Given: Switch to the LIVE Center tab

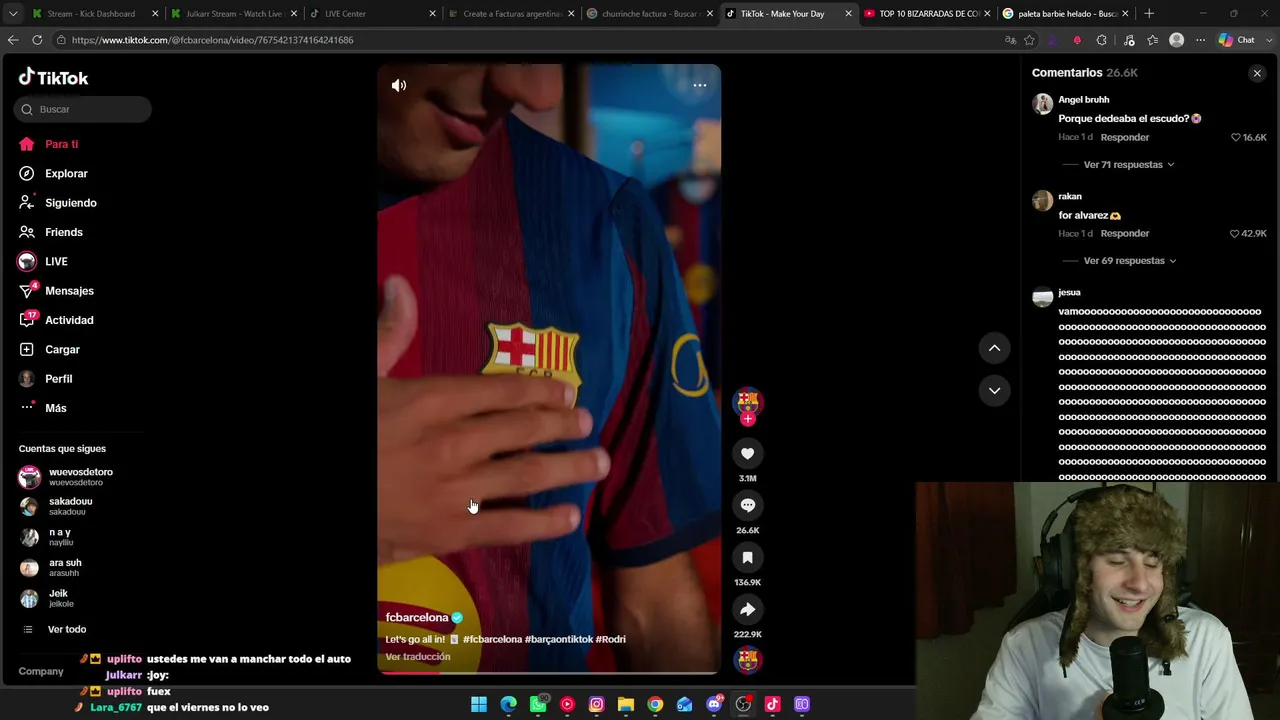Looking at the screenshot, I should pos(372,14).
